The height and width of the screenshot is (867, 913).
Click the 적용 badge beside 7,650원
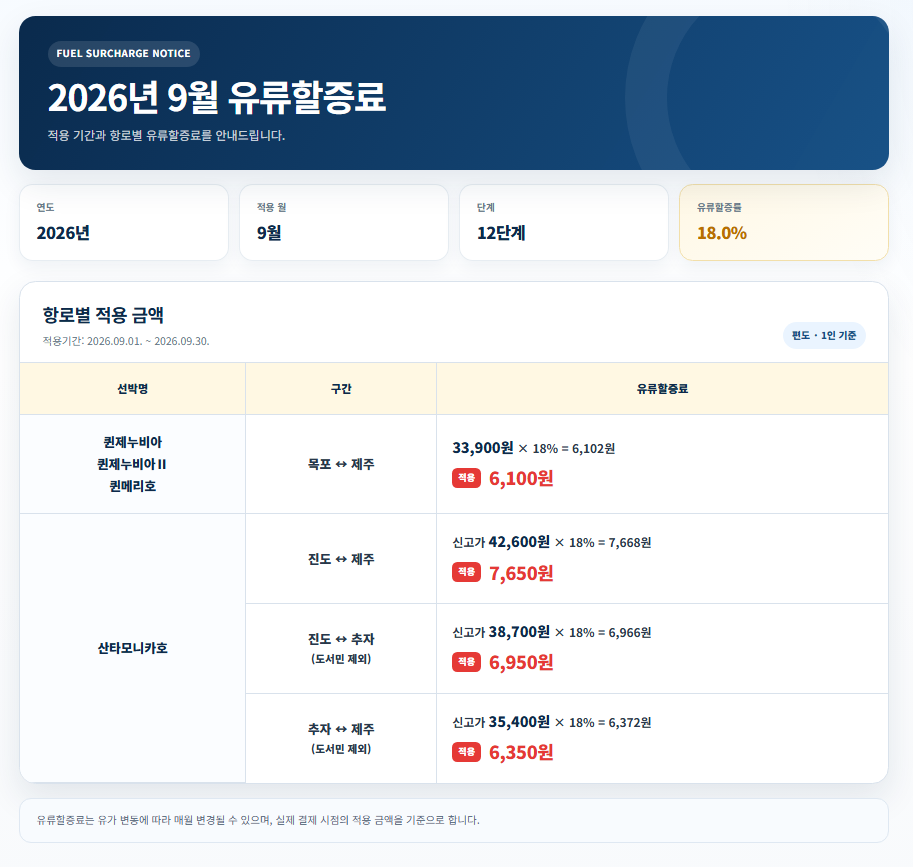tap(466, 572)
